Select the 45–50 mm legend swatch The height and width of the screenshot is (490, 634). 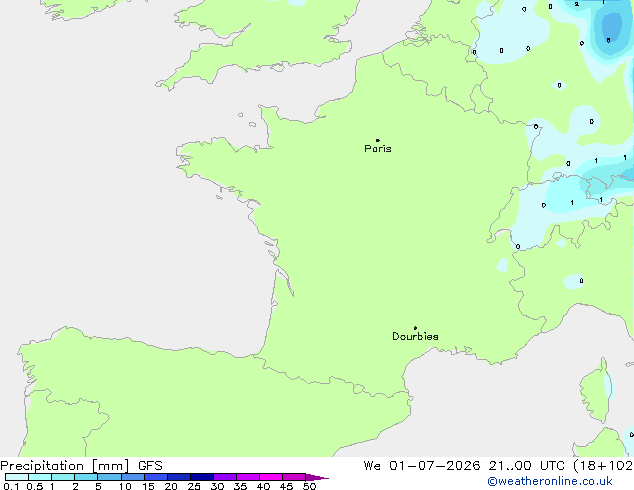pyautogui.click(x=294, y=477)
